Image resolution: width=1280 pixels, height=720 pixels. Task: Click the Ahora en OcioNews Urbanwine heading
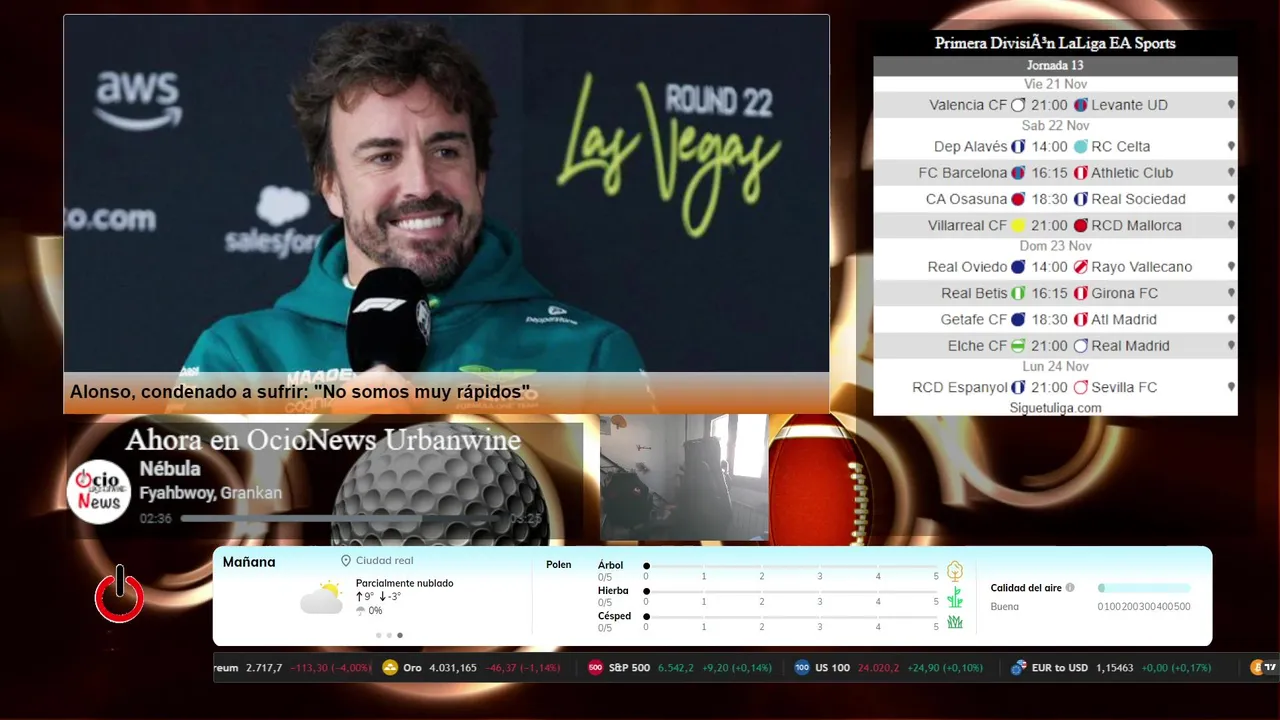(323, 440)
